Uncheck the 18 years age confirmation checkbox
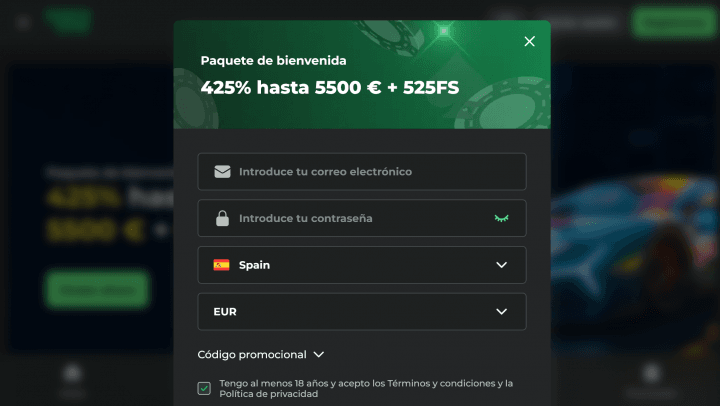The width and height of the screenshot is (720, 406). coord(204,388)
